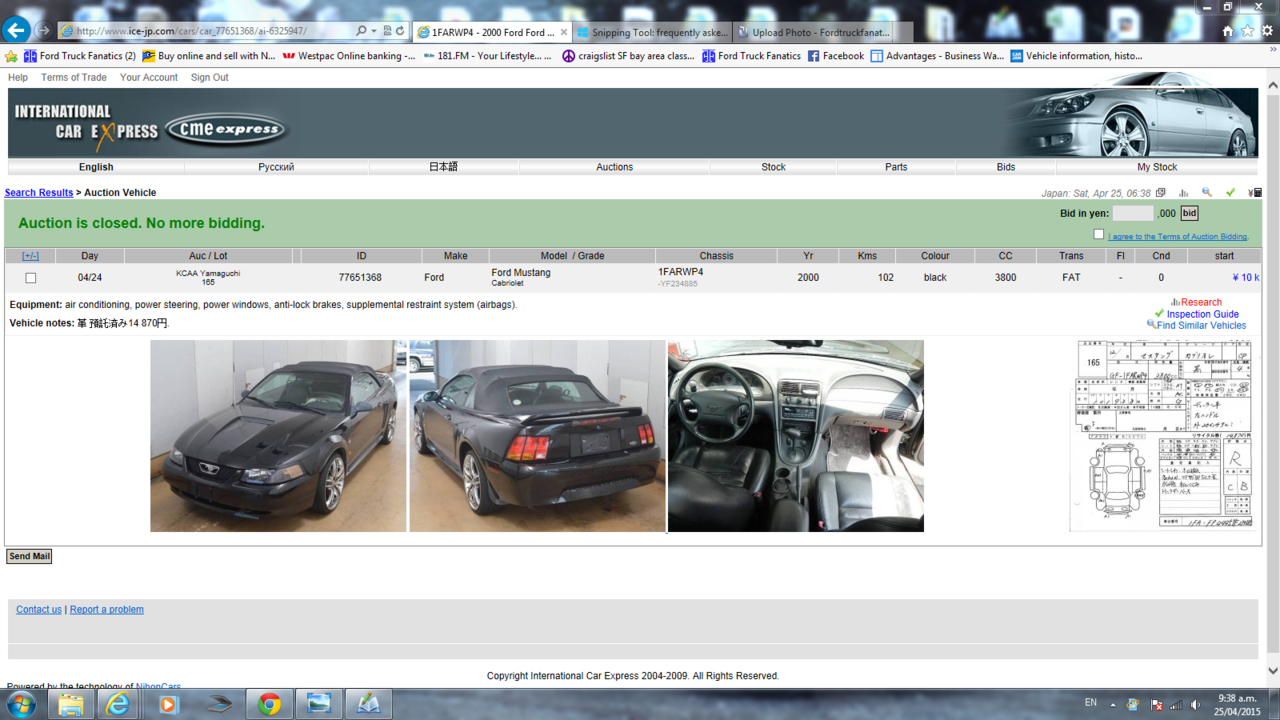Open Google Chrome from the taskbar
This screenshot has height=720, width=1280.
point(269,704)
